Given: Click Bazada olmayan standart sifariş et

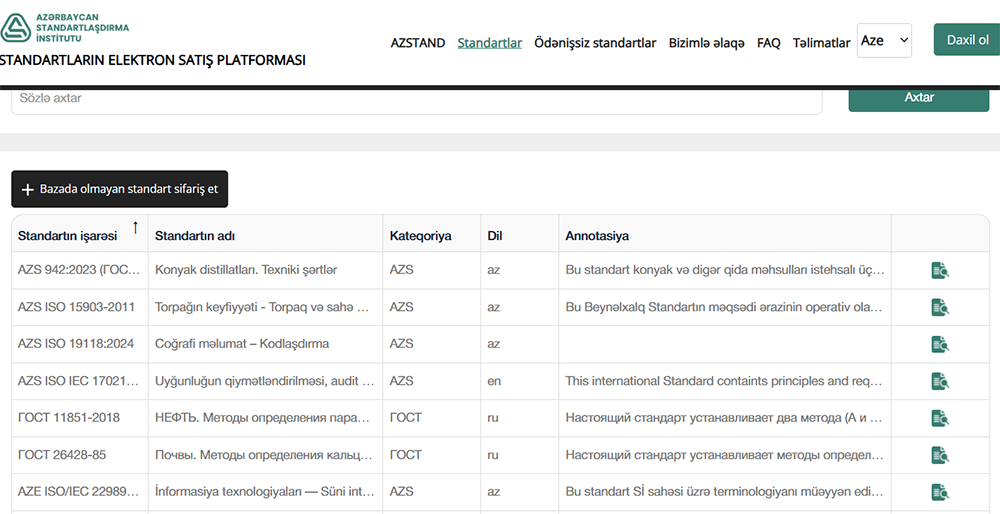Looking at the screenshot, I should click(119, 189).
